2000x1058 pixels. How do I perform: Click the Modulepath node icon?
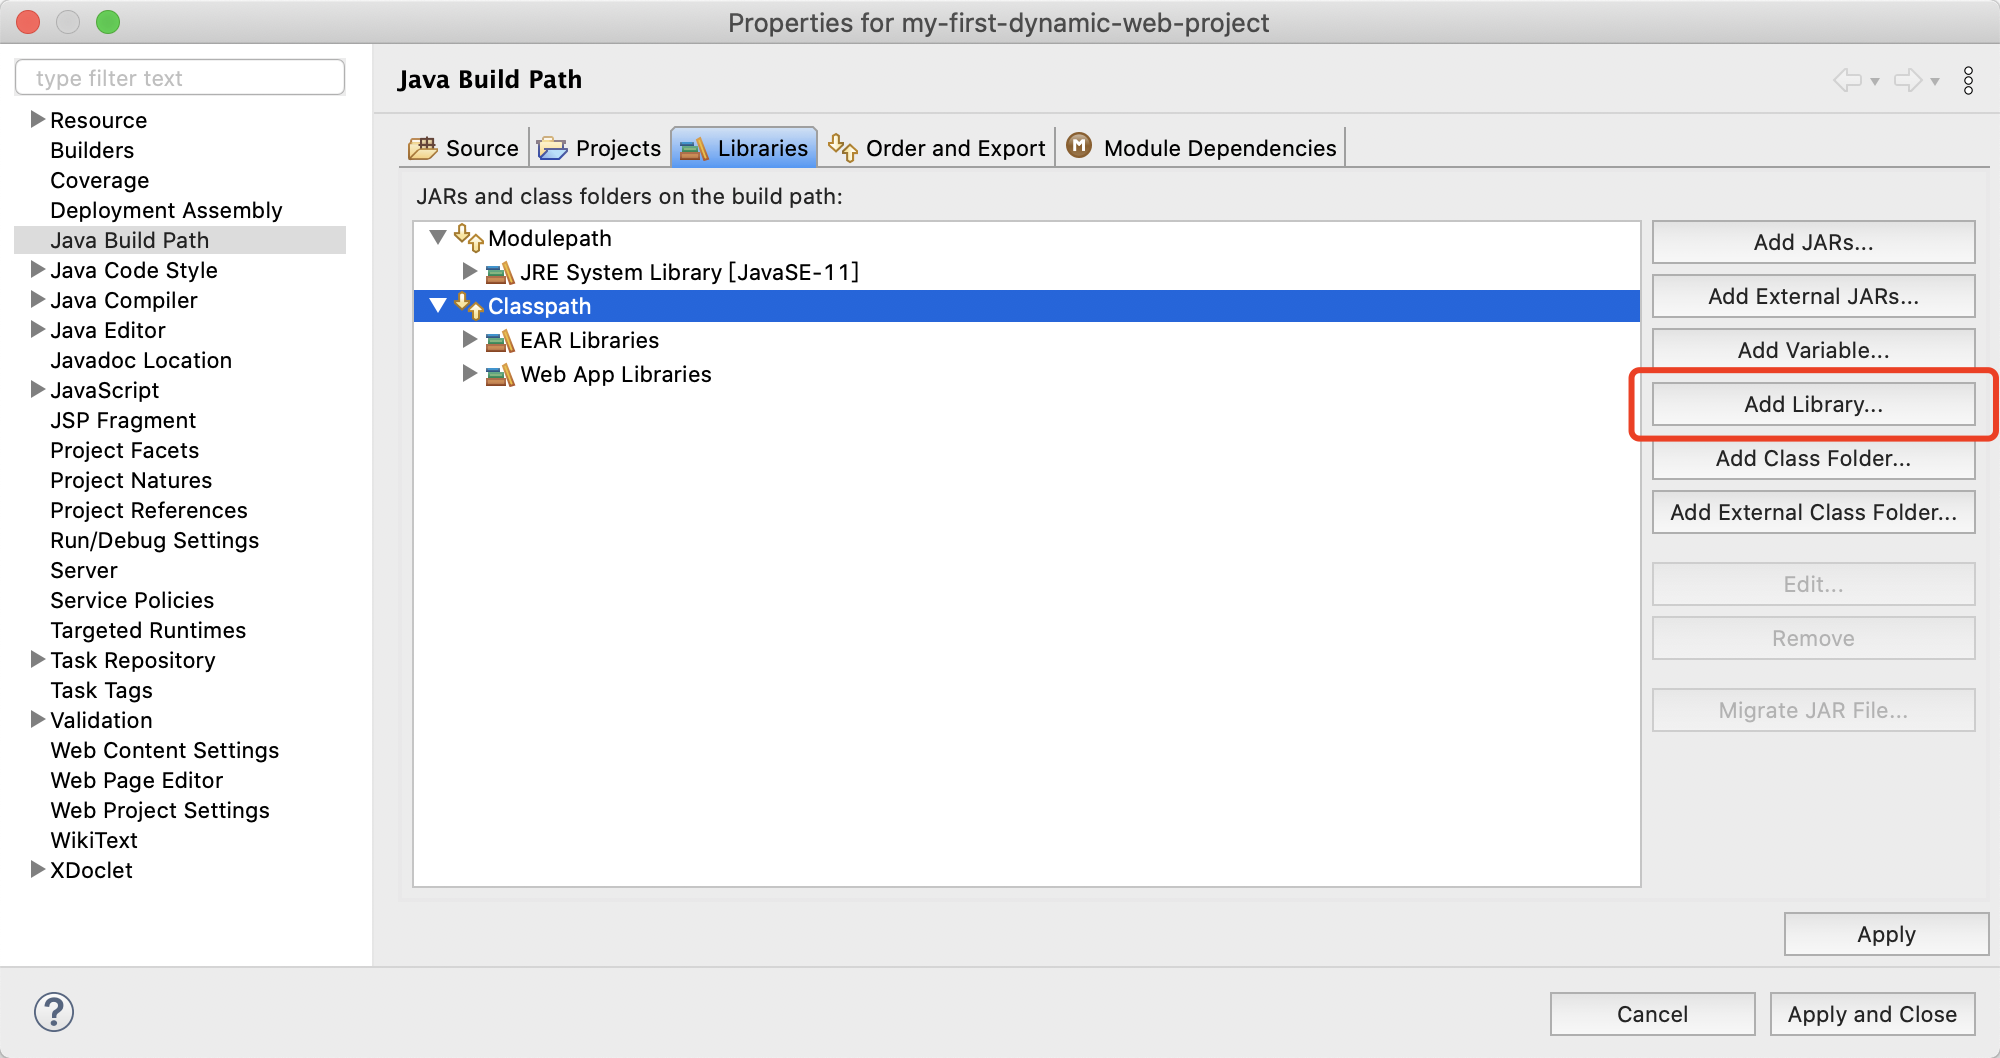[468, 238]
